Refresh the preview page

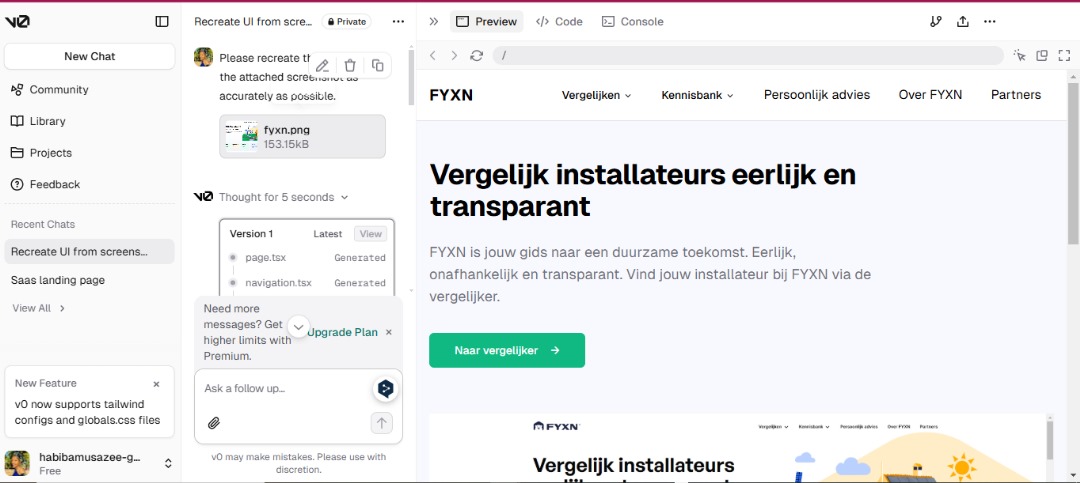click(477, 55)
